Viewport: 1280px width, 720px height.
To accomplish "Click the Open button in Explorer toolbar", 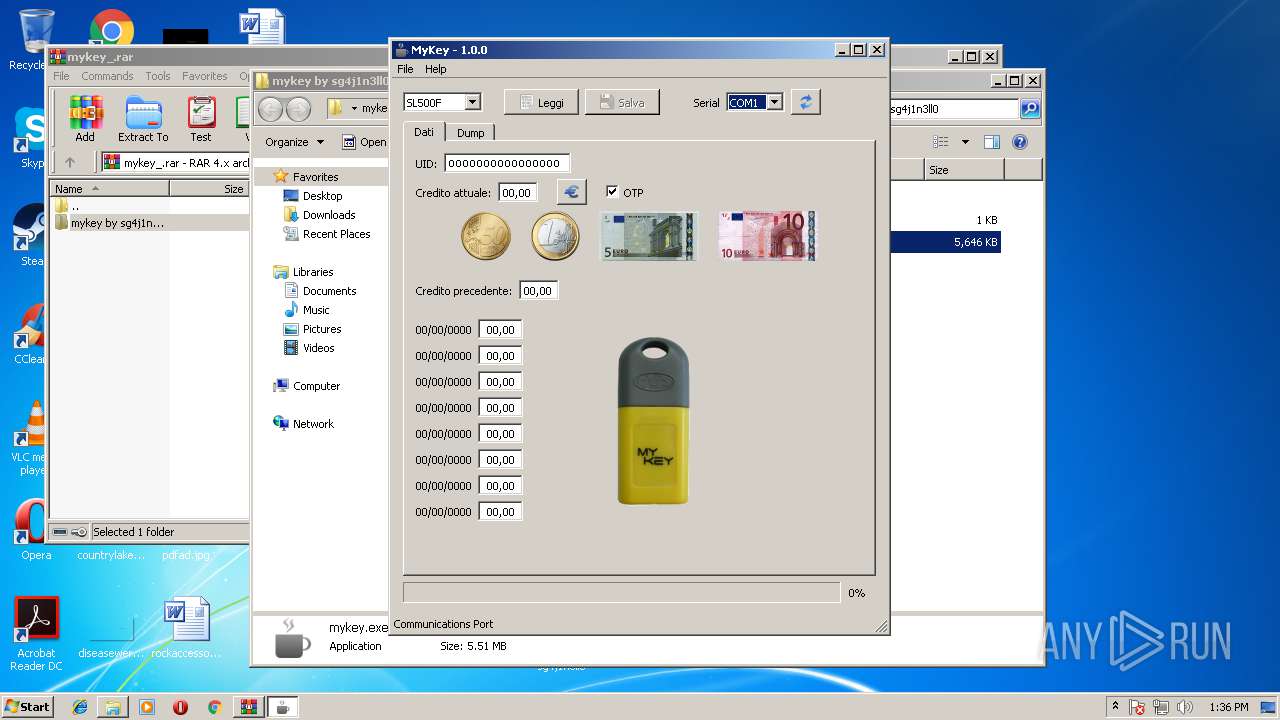I will 364,142.
